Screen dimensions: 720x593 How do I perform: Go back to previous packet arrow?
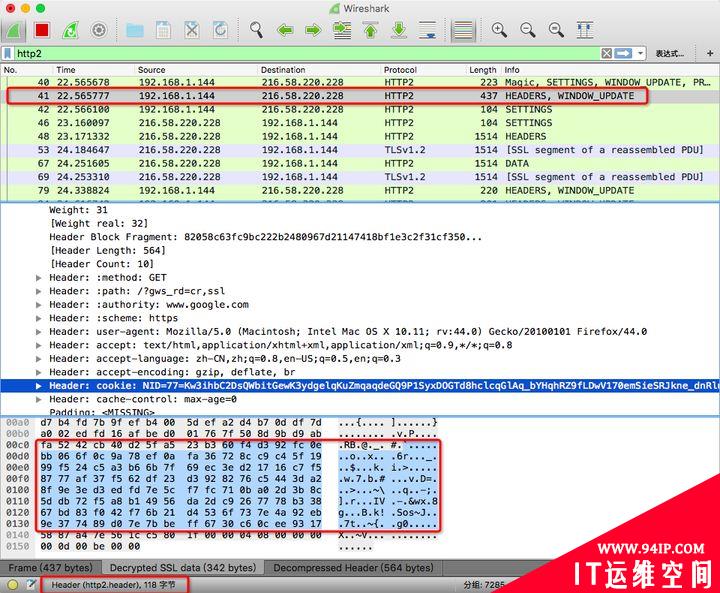coord(285,31)
